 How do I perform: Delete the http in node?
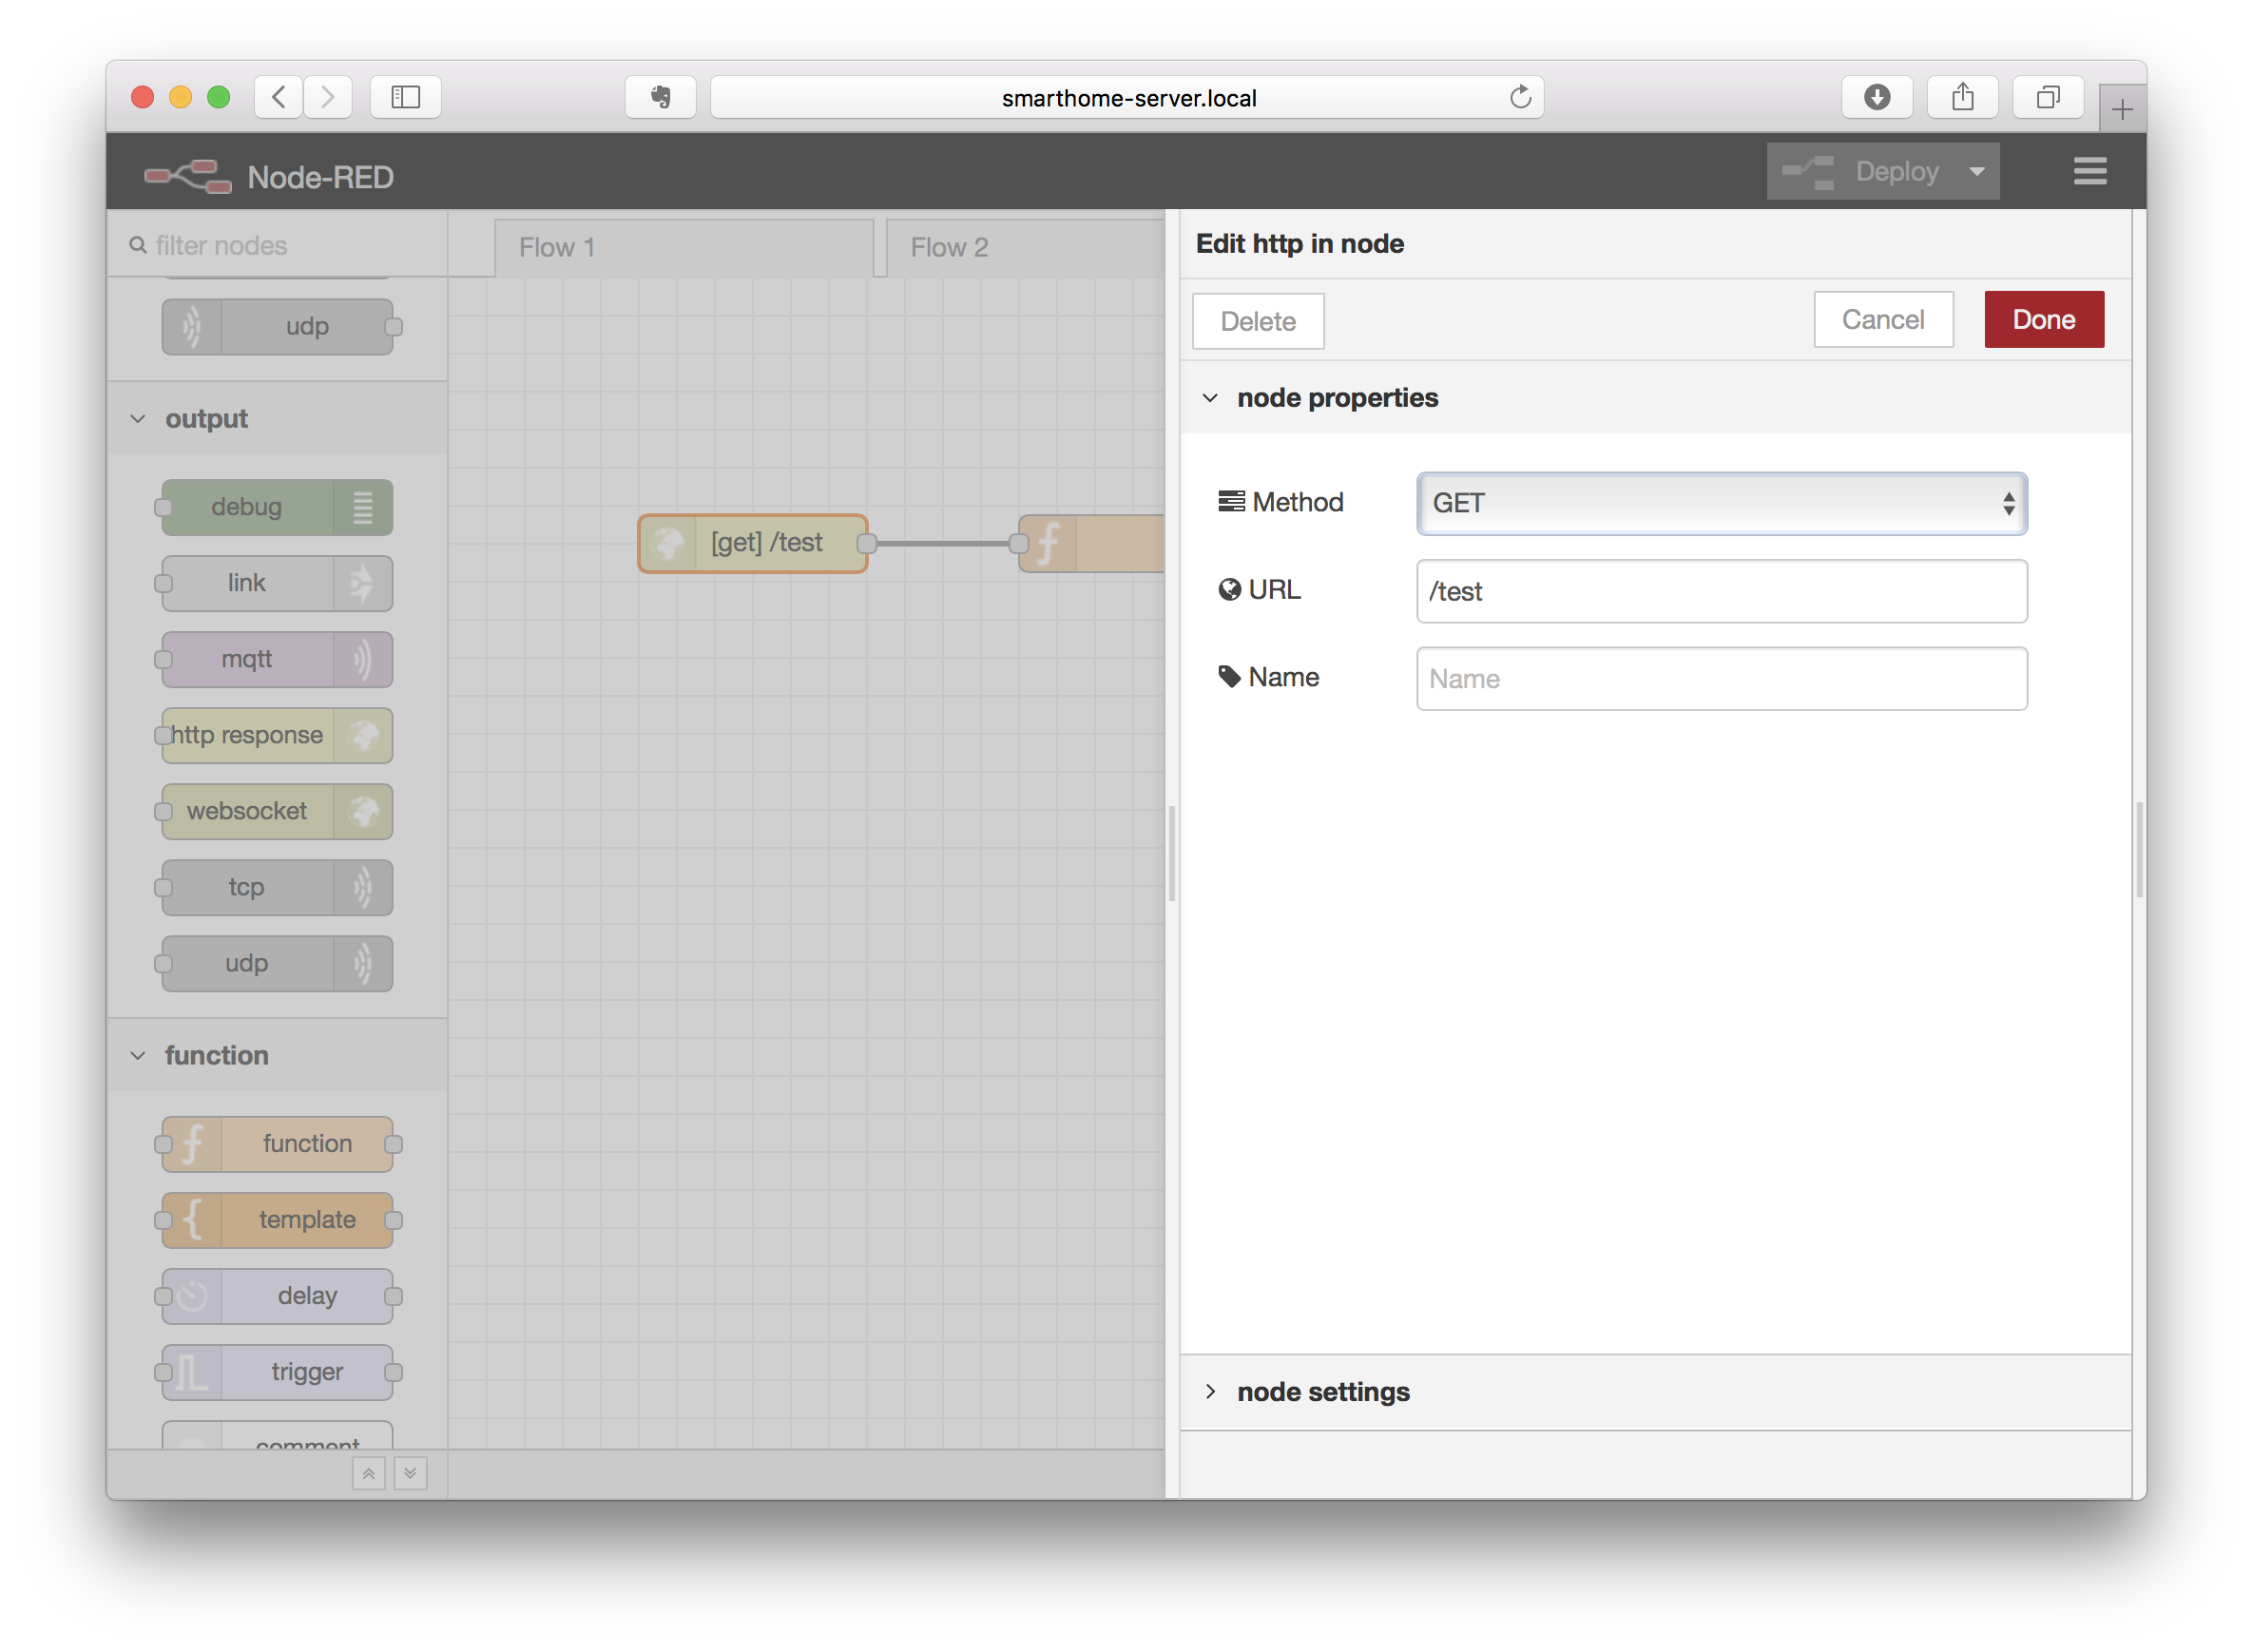point(1257,321)
